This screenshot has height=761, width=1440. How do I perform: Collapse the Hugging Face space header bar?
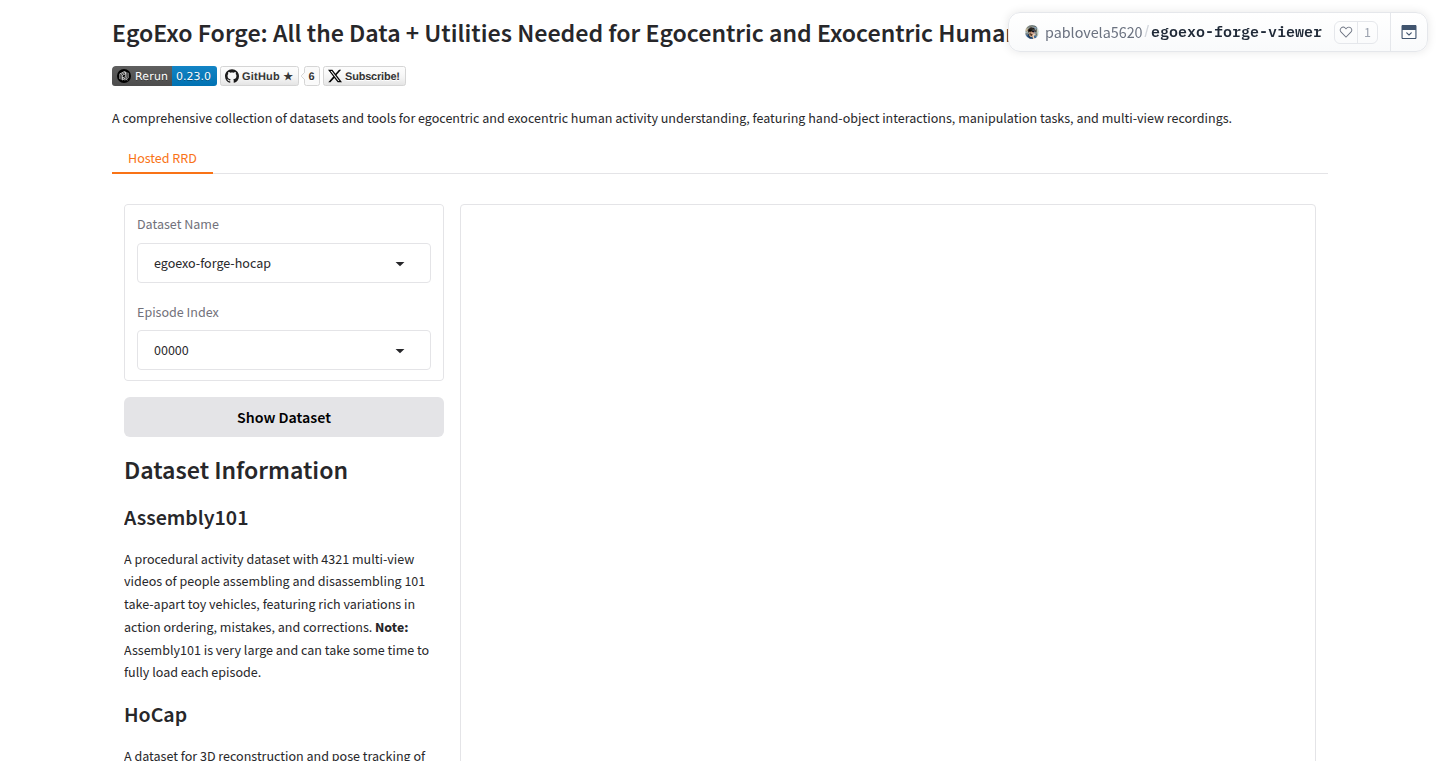click(x=1408, y=32)
